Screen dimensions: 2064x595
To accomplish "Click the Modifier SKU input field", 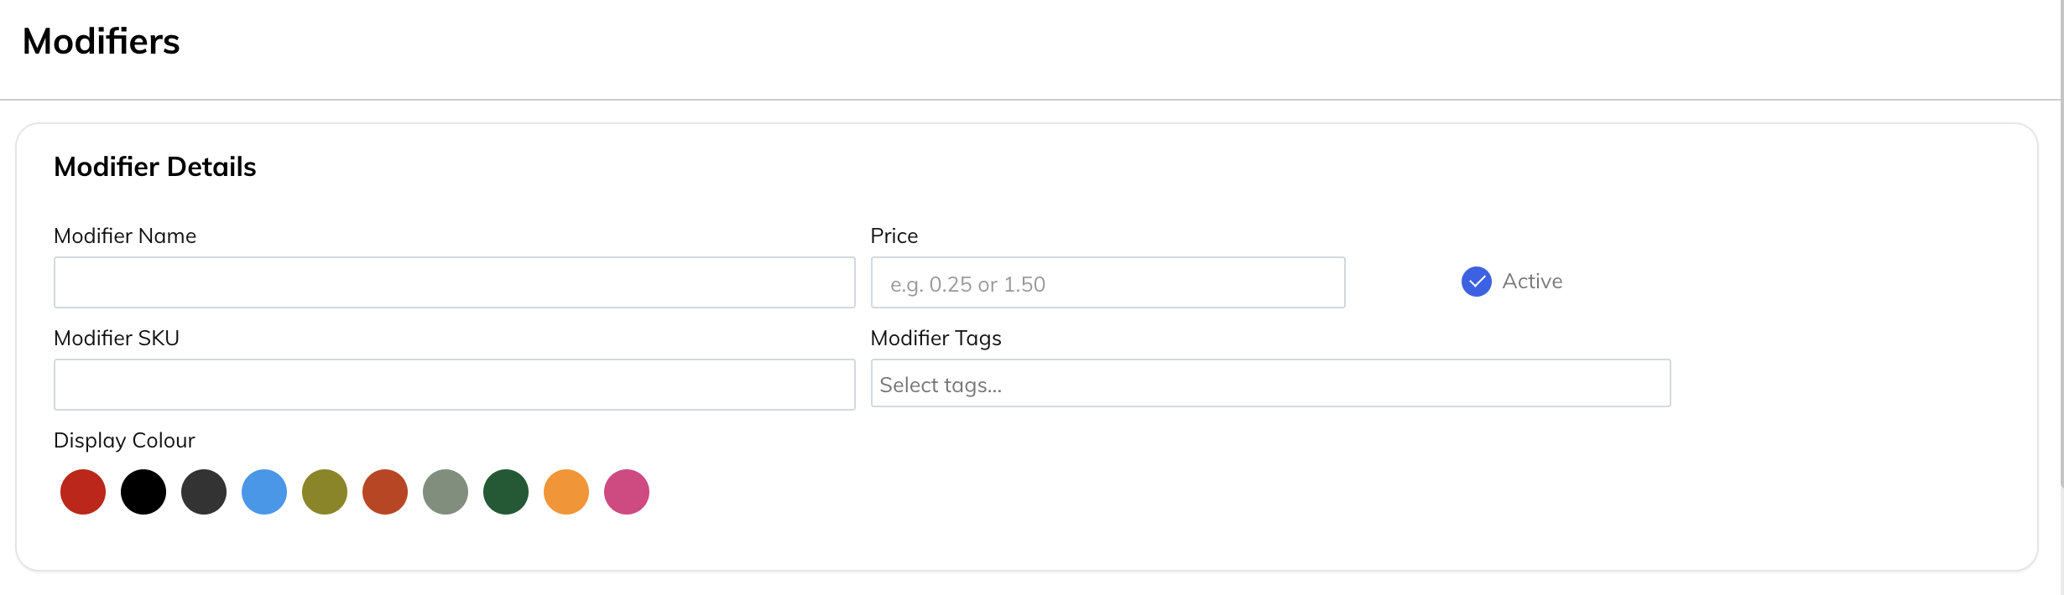I will [454, 385].
